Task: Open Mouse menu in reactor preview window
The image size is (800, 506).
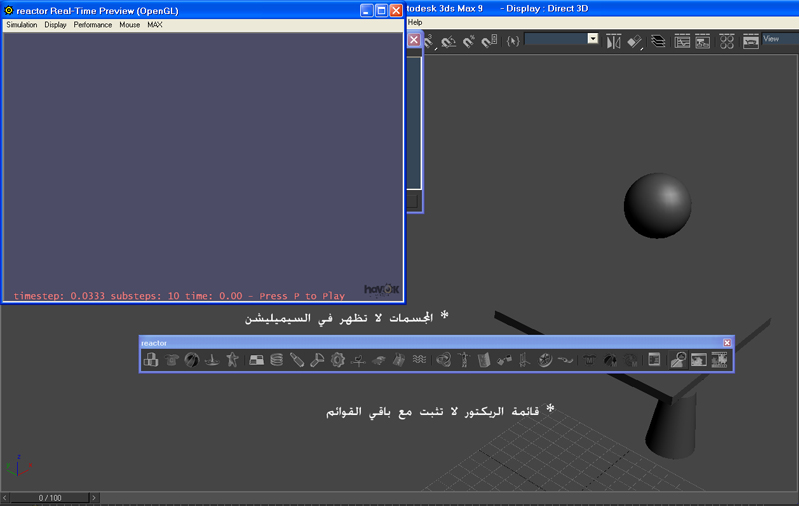Action: click(130, 24)
